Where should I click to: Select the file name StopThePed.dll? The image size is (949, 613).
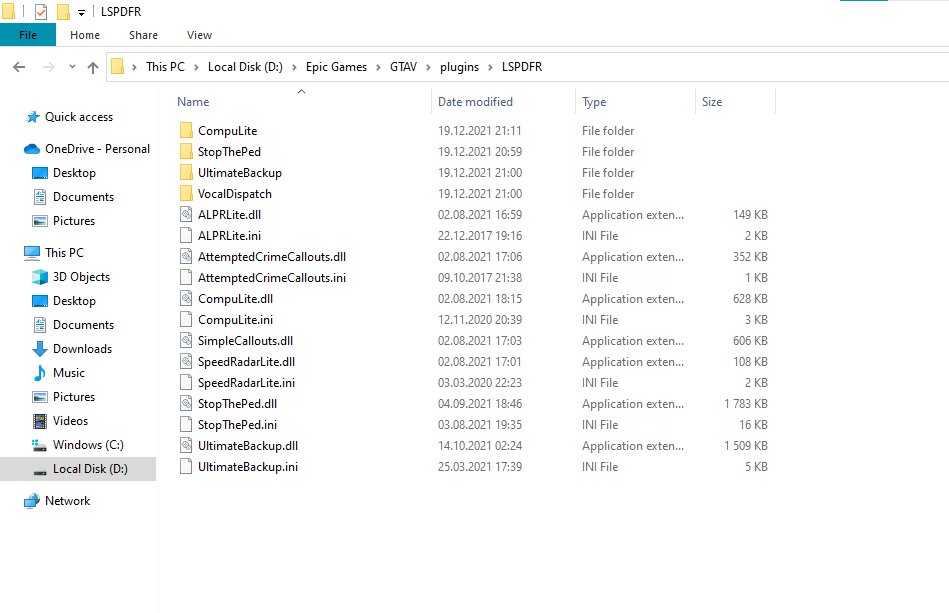[x=237, y=404]
